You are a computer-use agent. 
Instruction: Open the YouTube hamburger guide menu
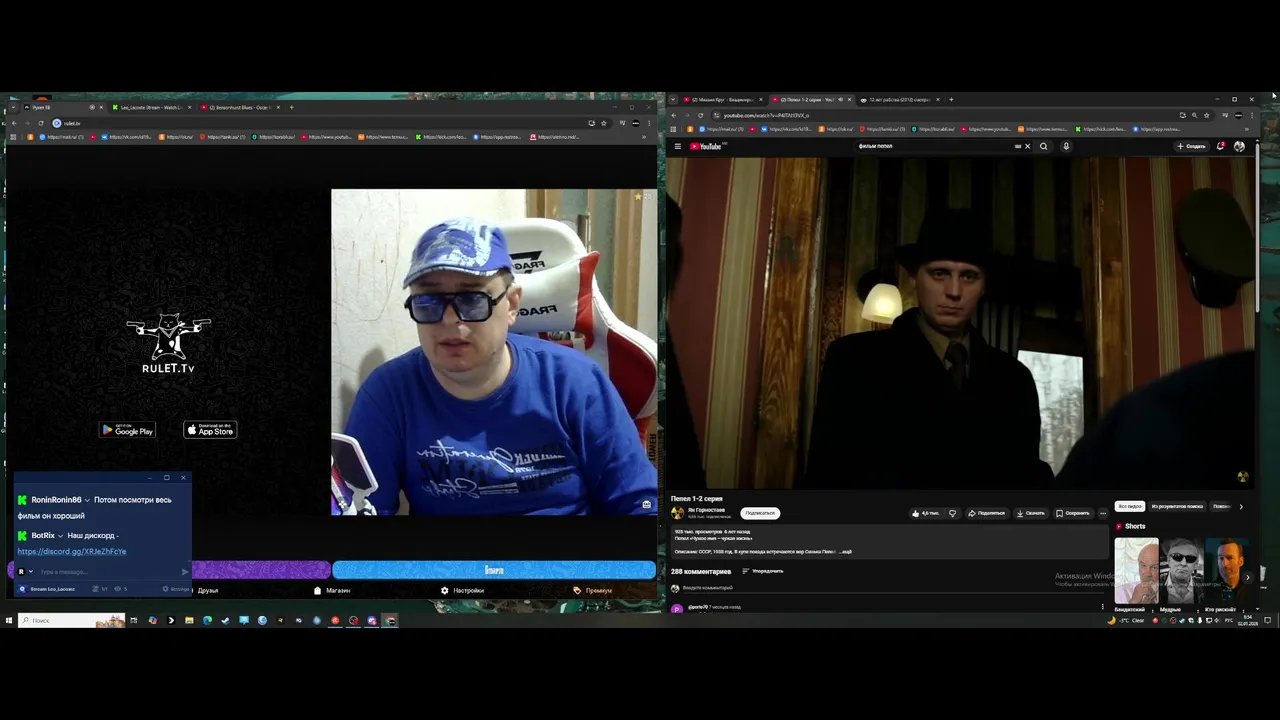pos(677,146)
